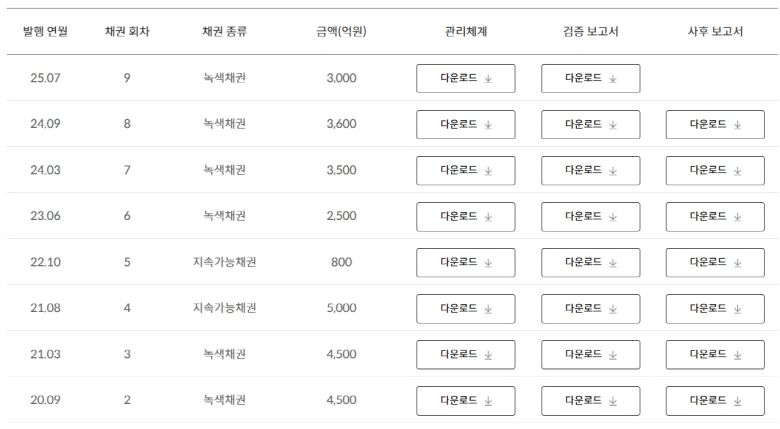780x429 pixels.
Task: Download 관리체계 for round 5 지속가능채권
Action: (465, 262)
